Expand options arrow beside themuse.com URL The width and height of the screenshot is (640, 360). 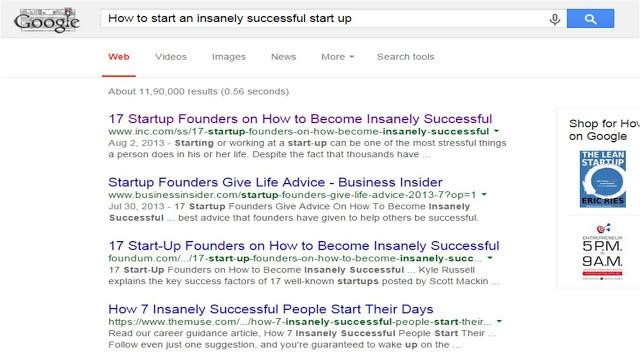point(499,322)
